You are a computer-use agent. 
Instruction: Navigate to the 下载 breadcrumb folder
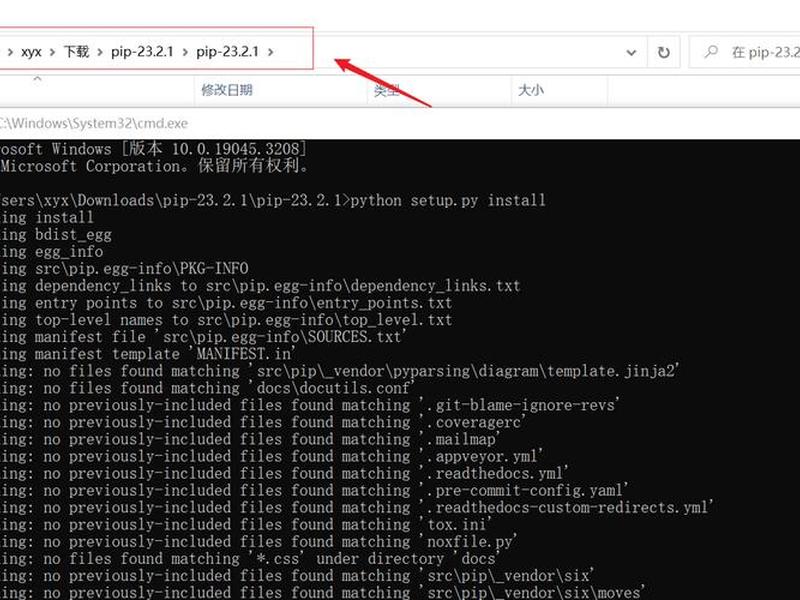tap(76, 52)
